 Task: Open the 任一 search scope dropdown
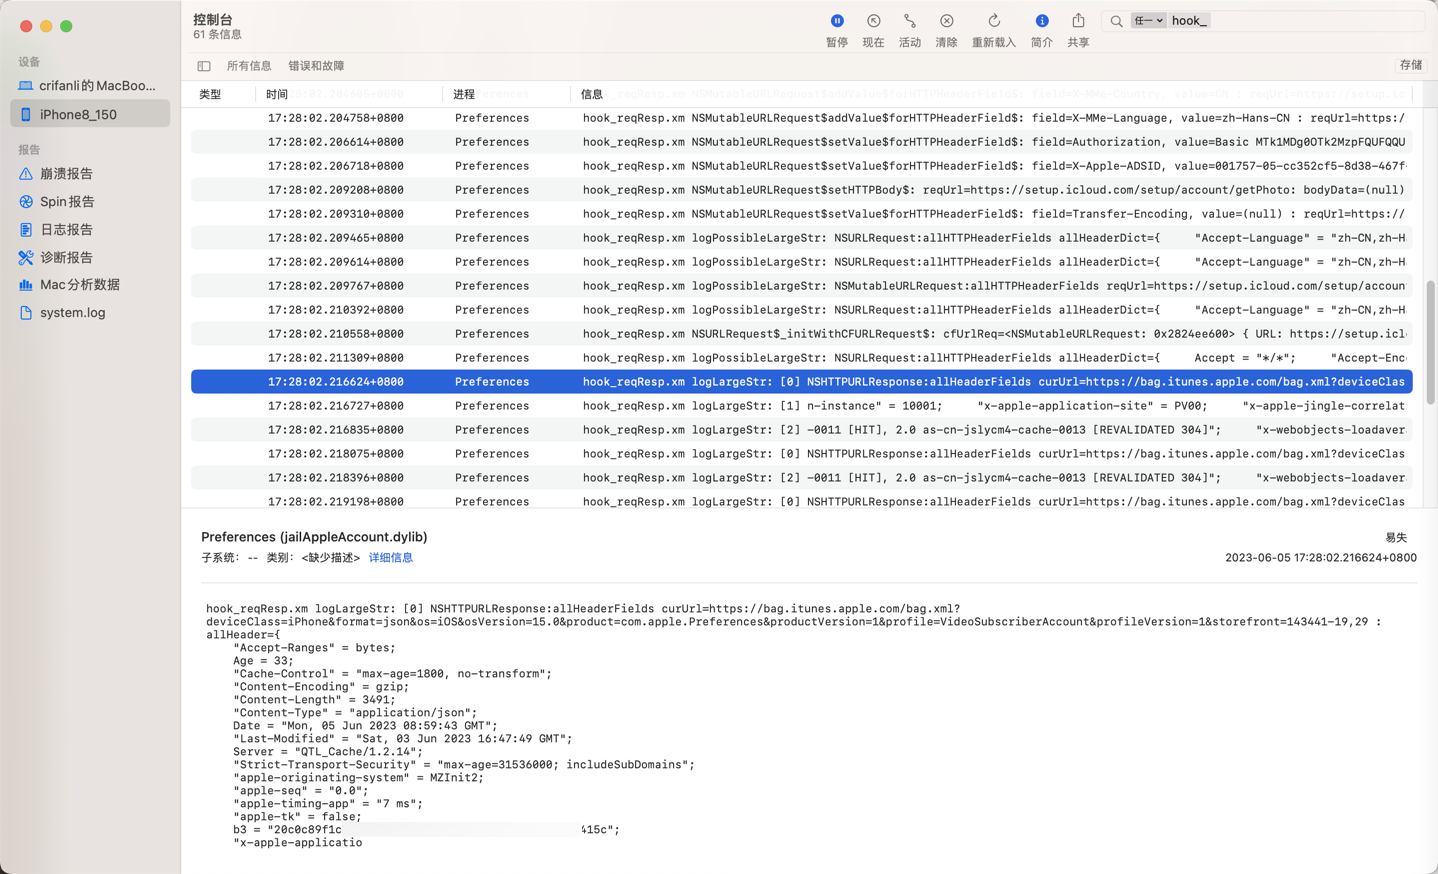pos(1148,21)
